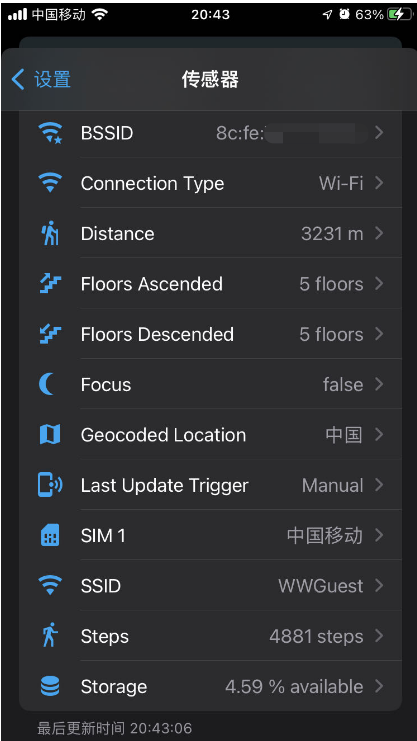Tap the Distance hiker icon
The width and height of the screenshot is (417, 741).
pyautogui.click(x=50, y=233)
